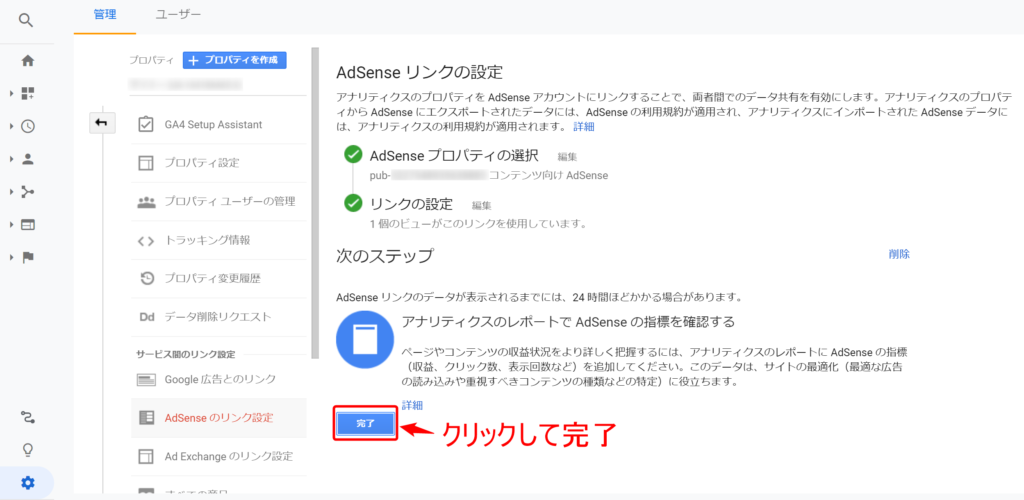1024x500 pixels.
Task: Click the GA4 Setup Assistant clipboard icon
Action: (x=146, y=124)
